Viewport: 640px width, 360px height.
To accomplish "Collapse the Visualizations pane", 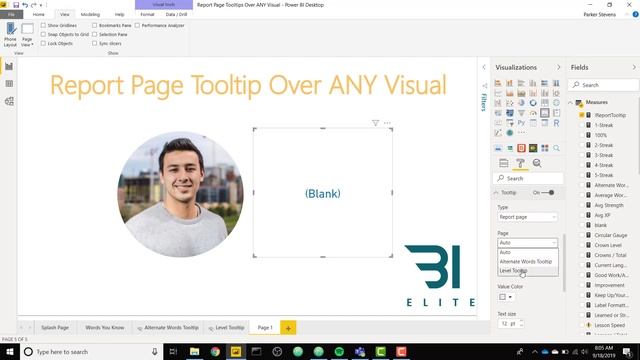I will click(559, 67).
